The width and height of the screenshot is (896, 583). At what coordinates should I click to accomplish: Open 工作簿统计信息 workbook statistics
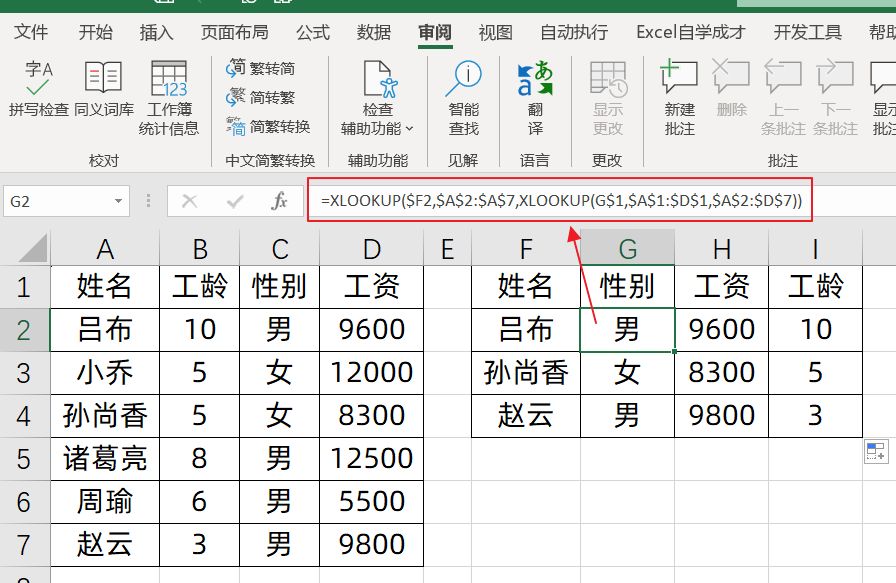(169, 97)
